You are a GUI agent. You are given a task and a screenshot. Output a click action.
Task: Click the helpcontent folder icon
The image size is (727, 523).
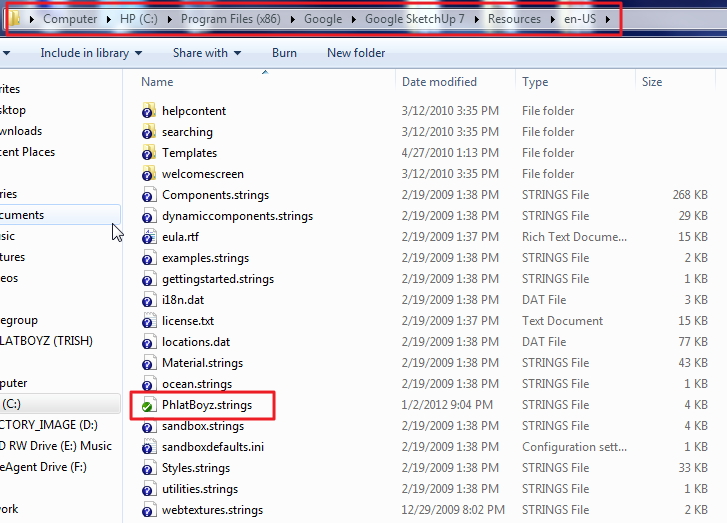click(148, 111)
